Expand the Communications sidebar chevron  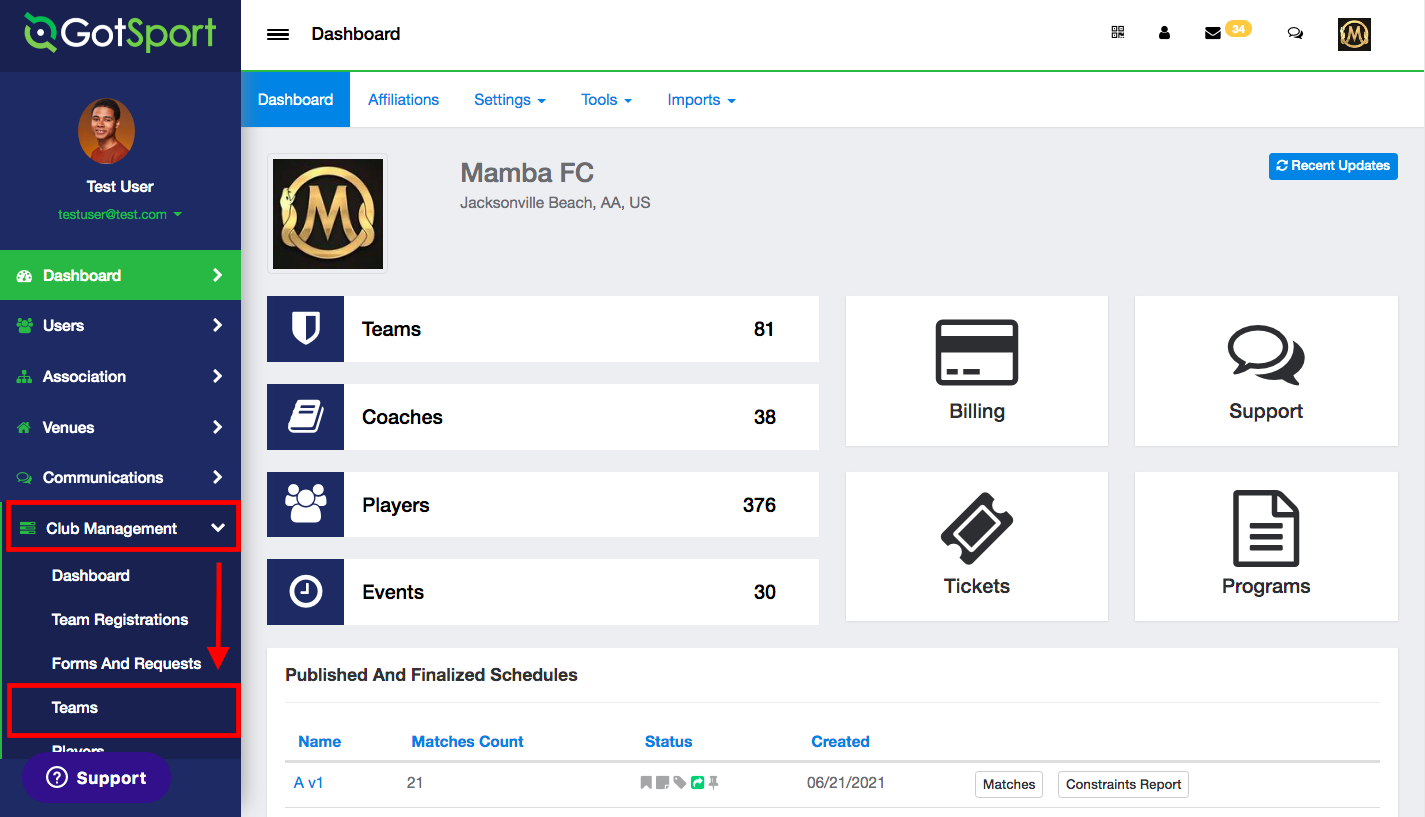click(217, 477)
